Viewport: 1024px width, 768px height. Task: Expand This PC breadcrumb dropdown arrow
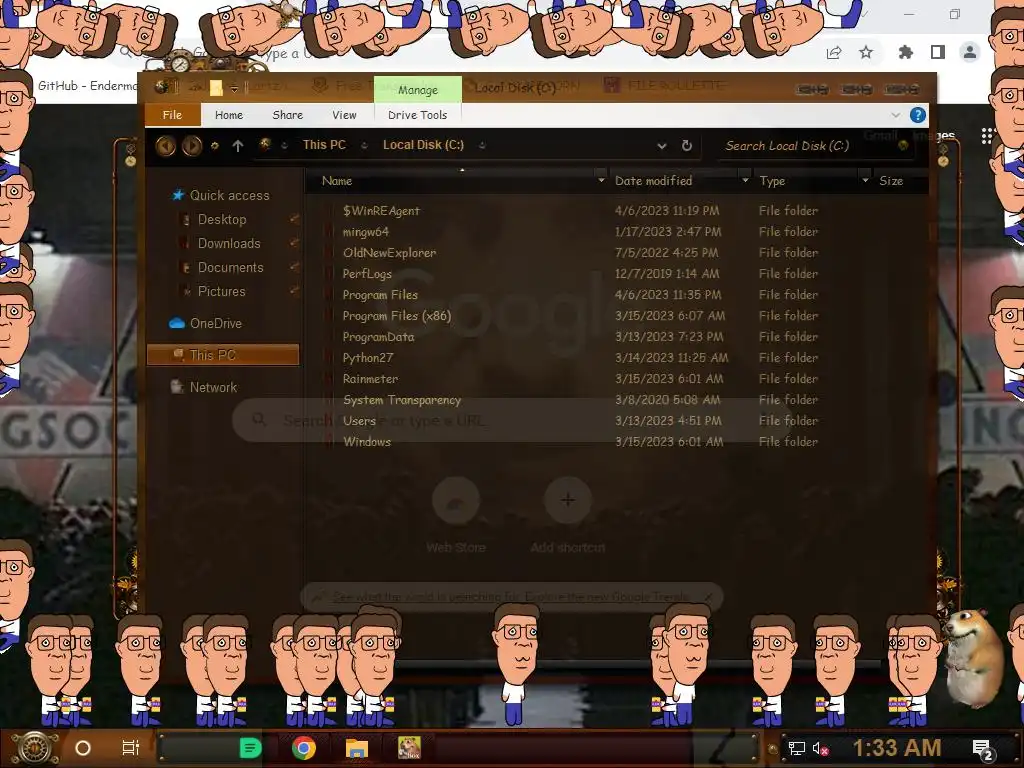pyautogui.click(x=364, y=146)
